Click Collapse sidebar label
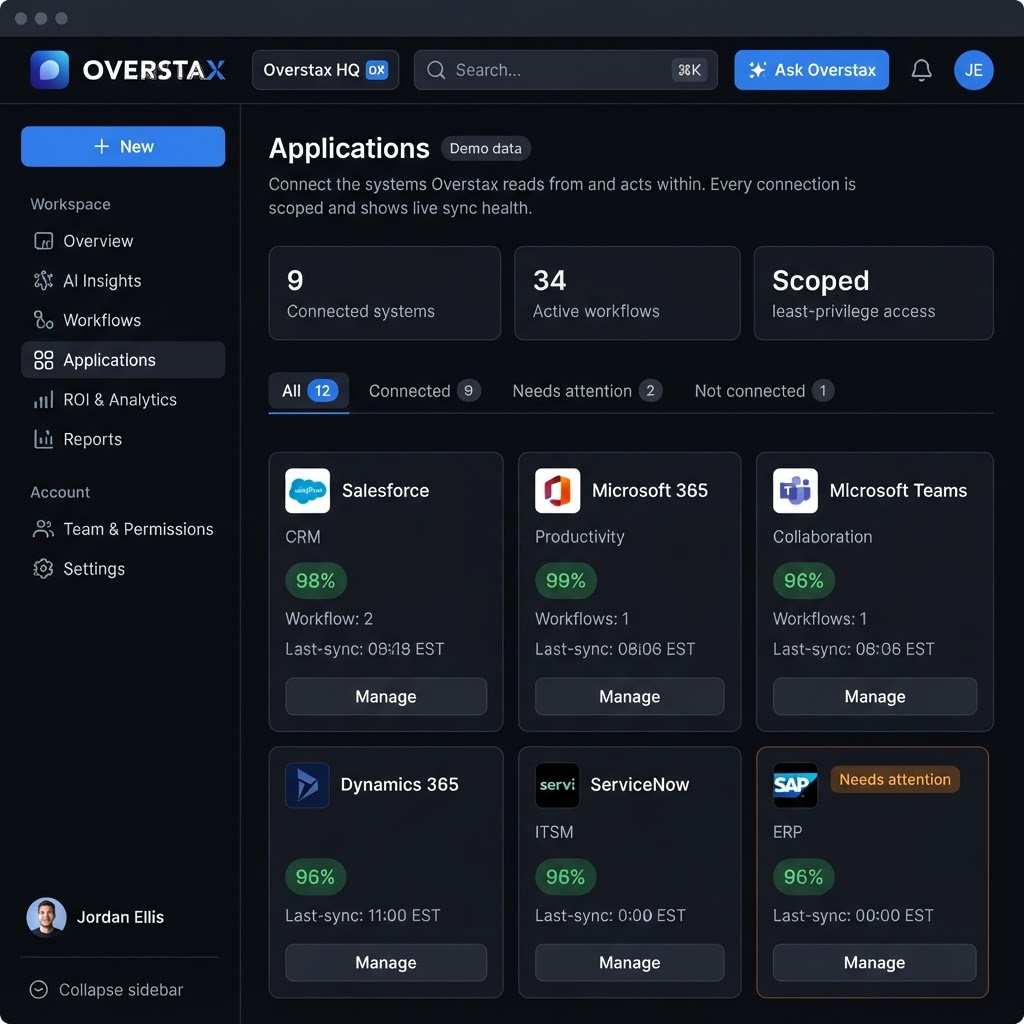 tap(121, 990)
